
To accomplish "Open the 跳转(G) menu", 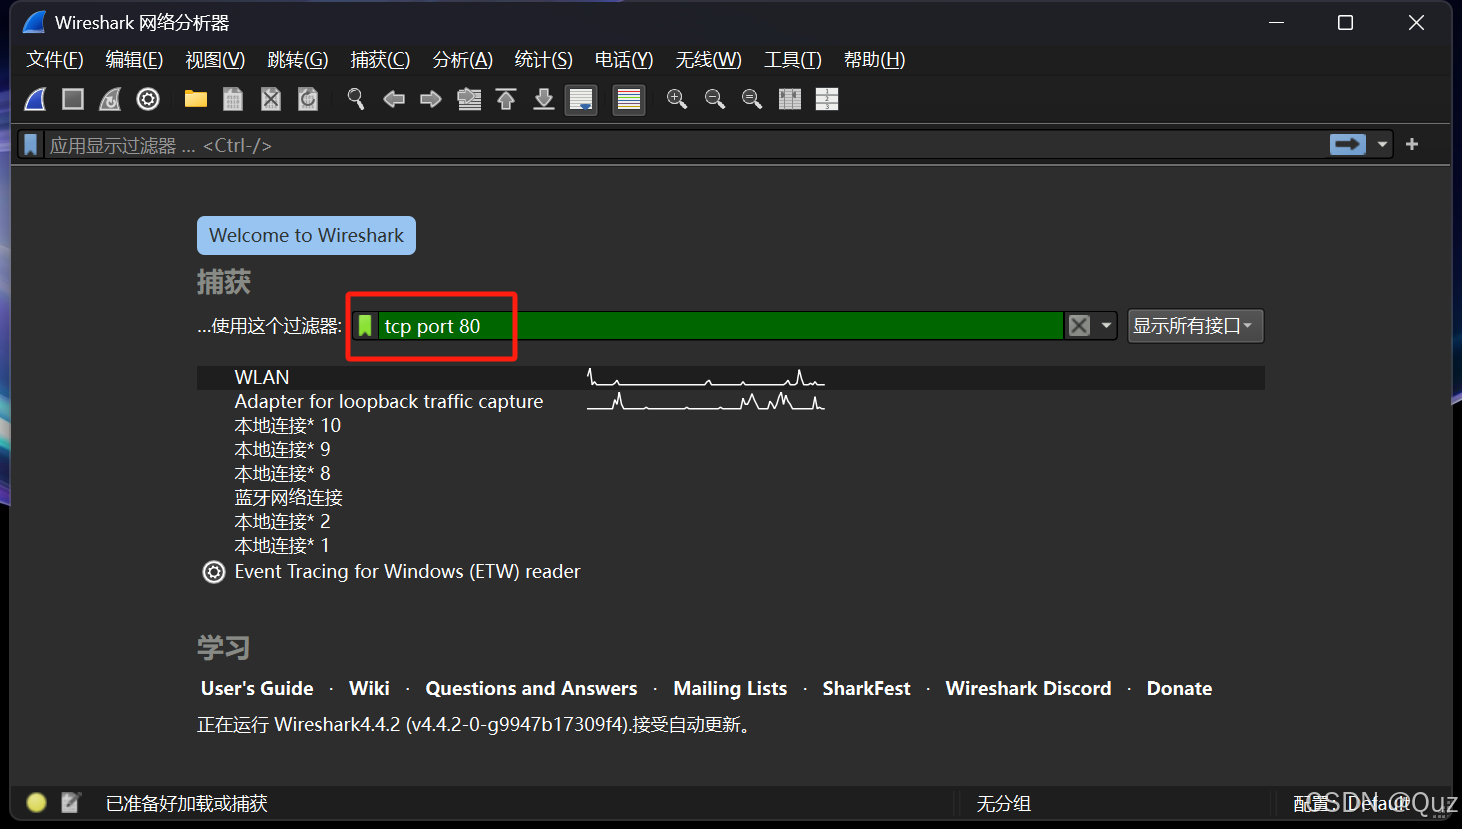I will [298, 60].
